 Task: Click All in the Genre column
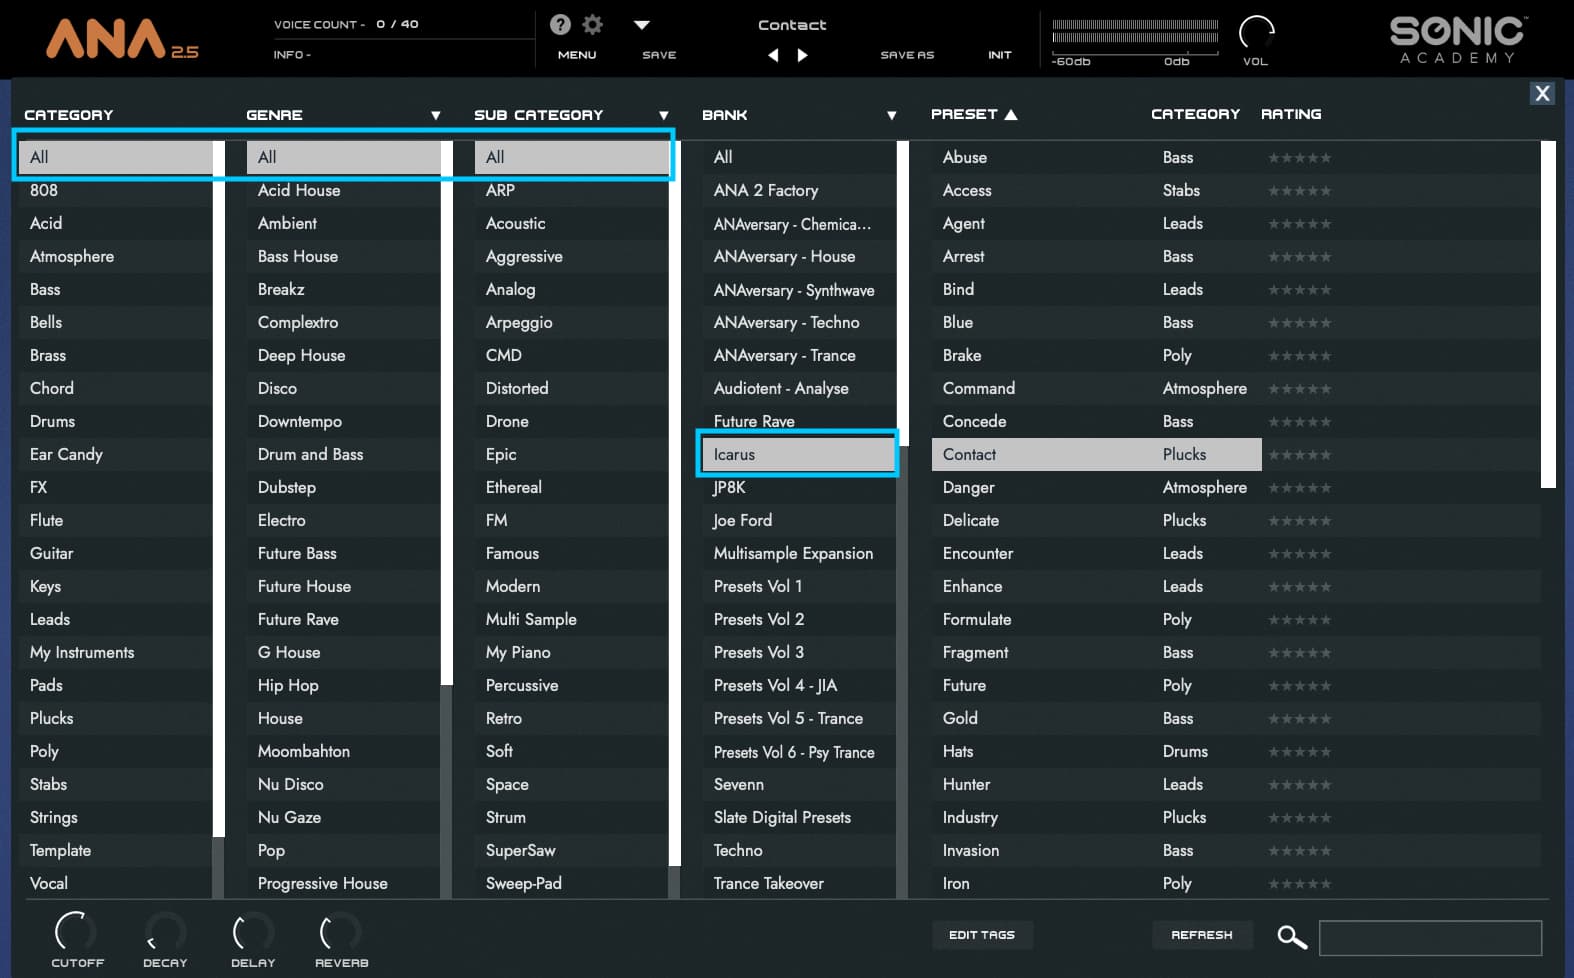point(343,157)
